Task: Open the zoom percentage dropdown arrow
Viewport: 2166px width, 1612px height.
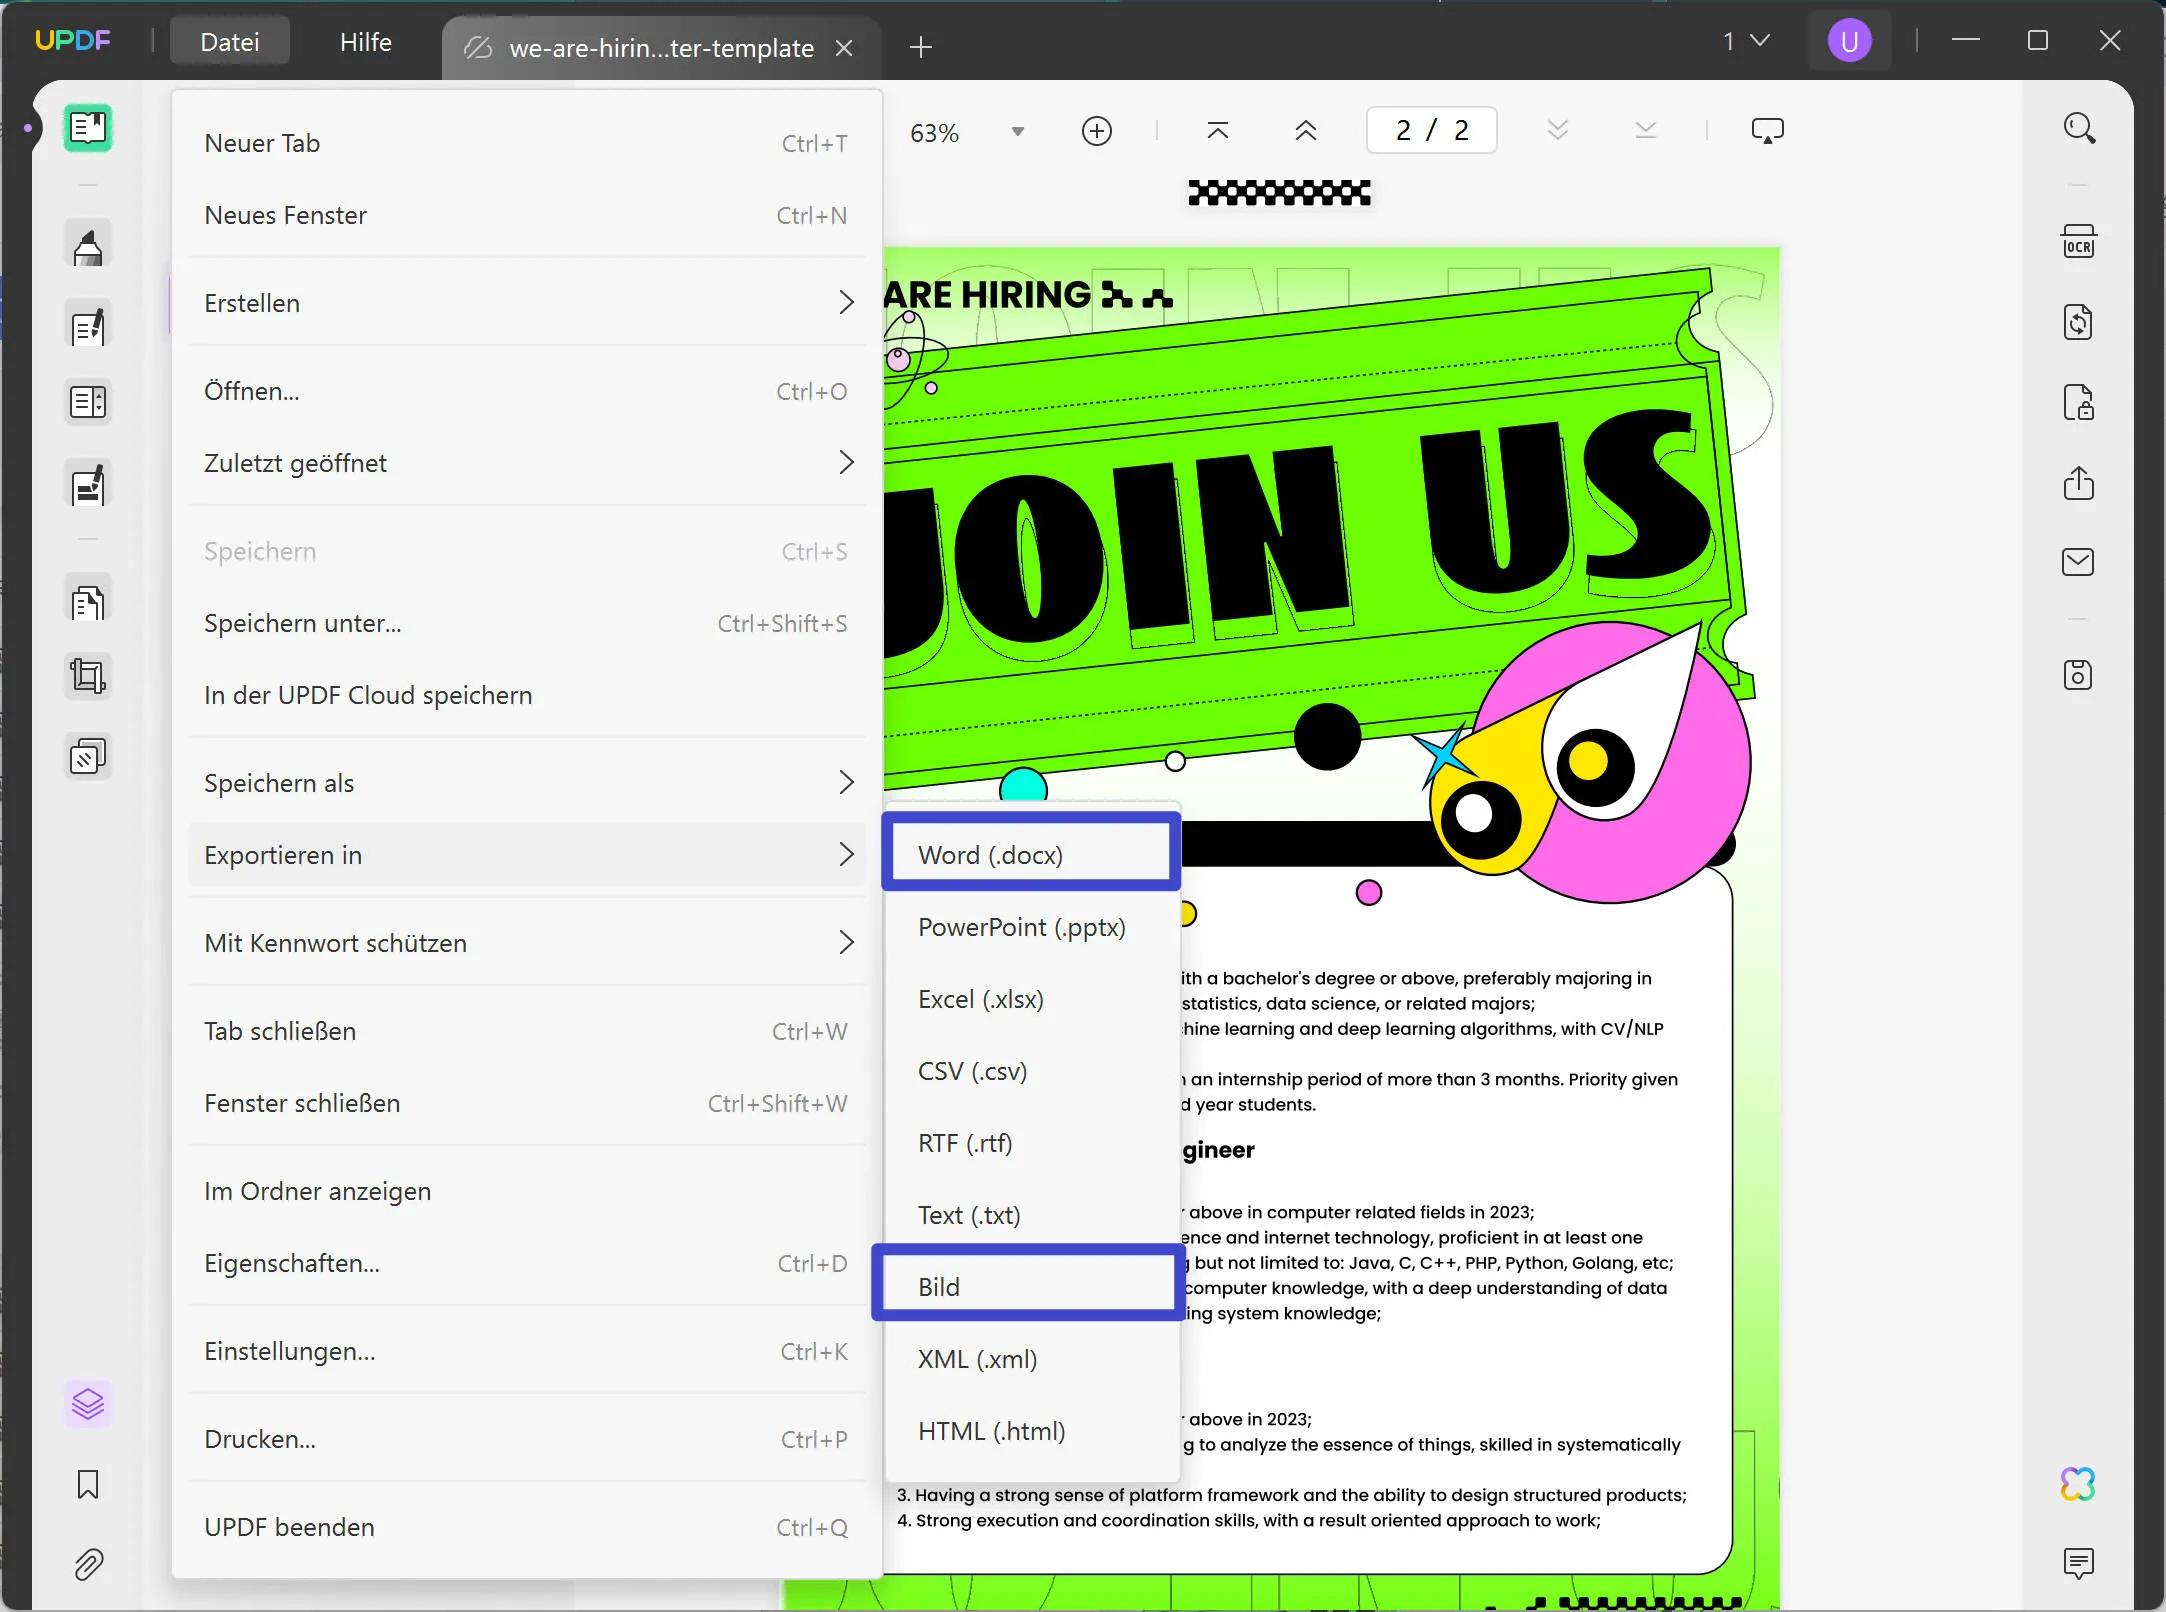Action: (x=1017, y=132)
